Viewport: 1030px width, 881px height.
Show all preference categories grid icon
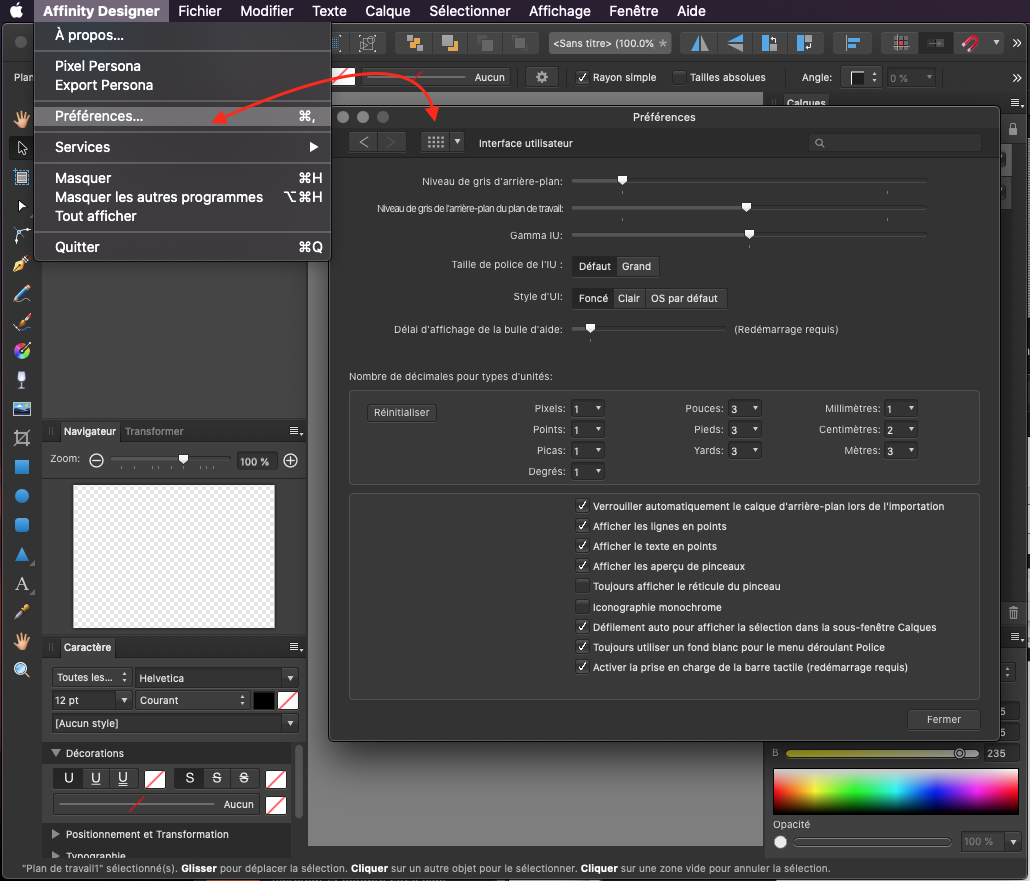click(x=436, y=142)
